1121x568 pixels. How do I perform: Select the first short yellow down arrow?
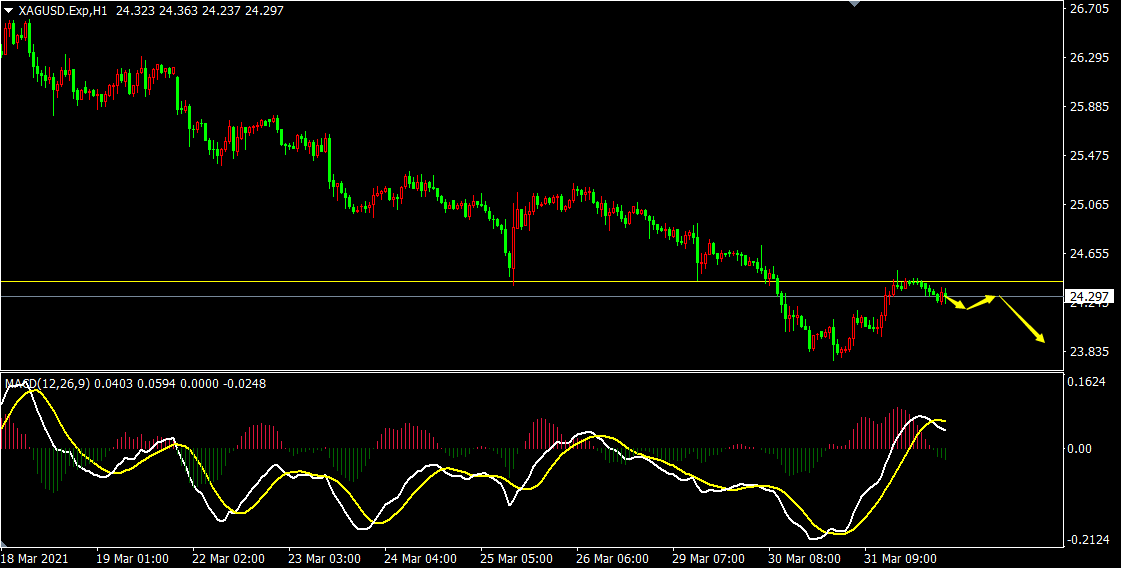click(x=956, y=303)
